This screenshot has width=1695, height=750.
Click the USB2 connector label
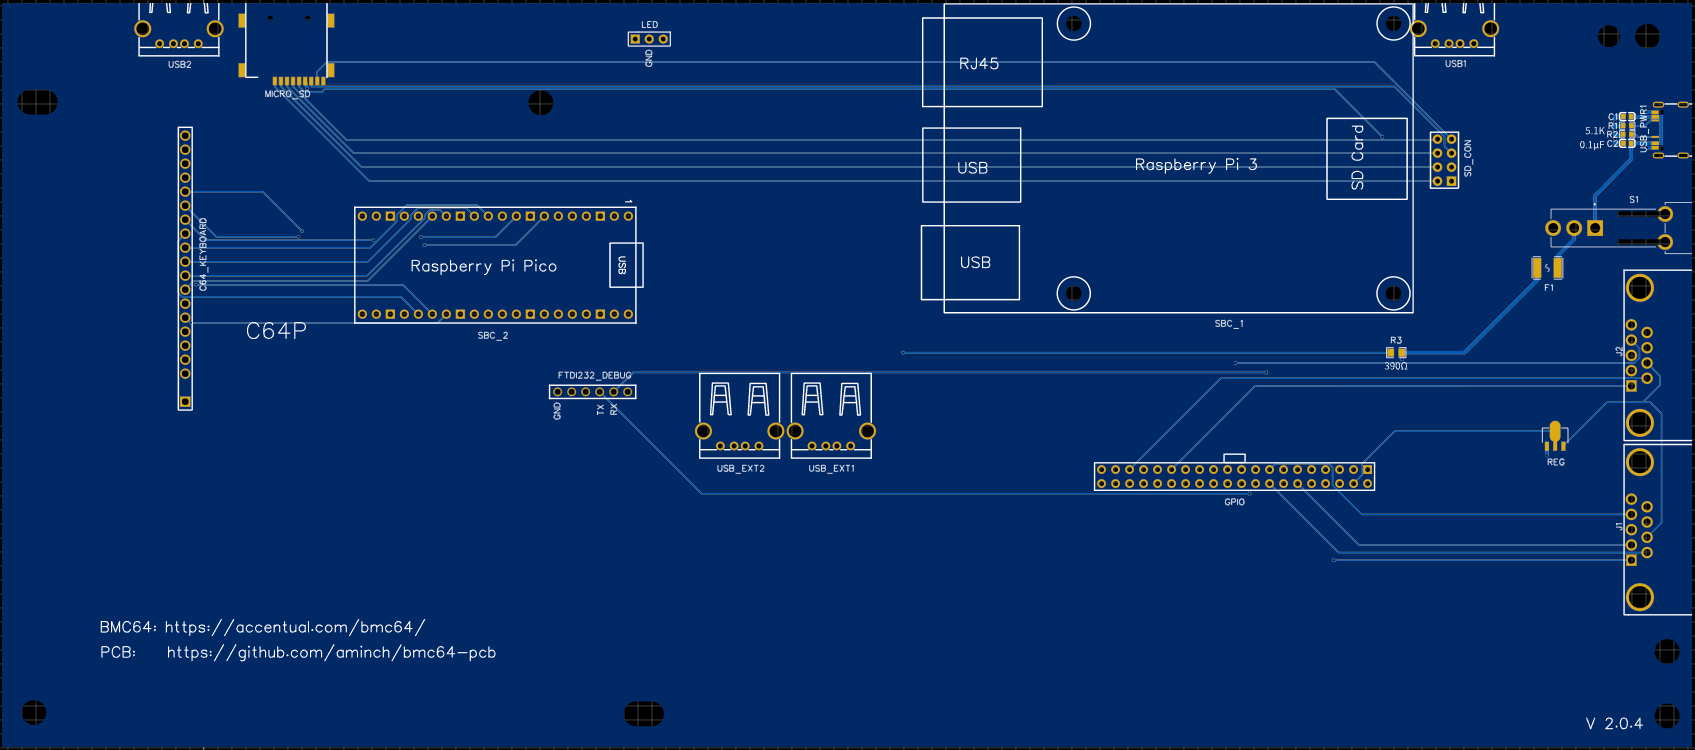click(x=180, y=65)
